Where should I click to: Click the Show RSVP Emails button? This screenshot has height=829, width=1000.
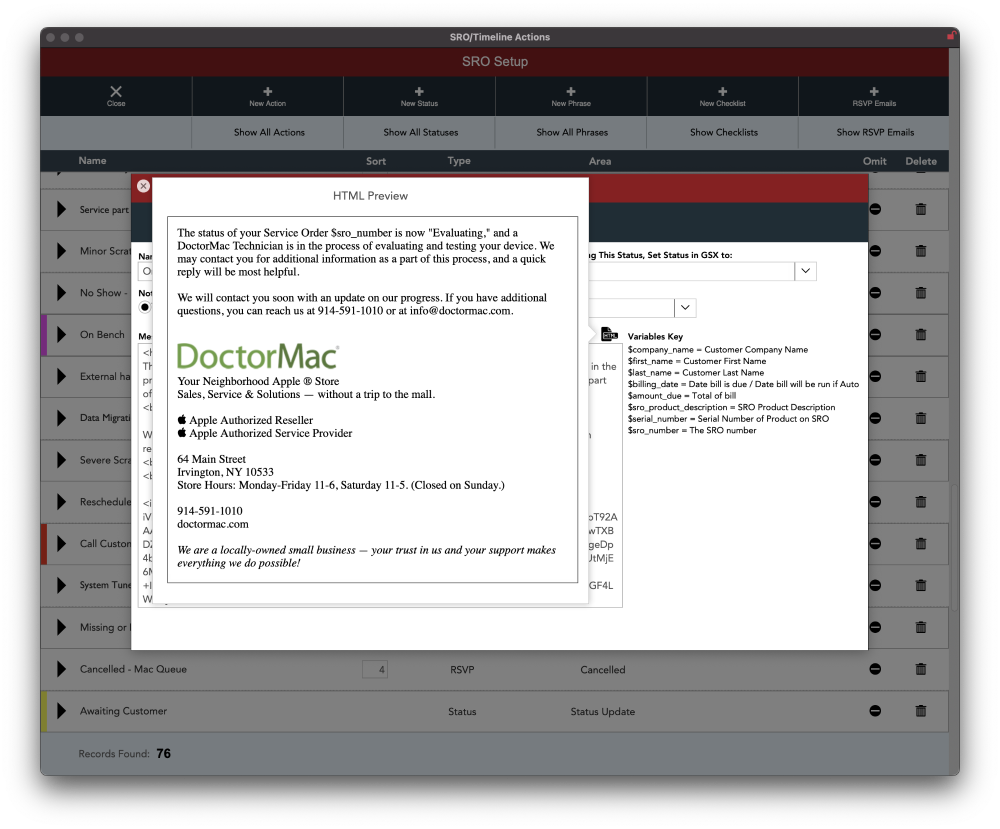(875, 132)
